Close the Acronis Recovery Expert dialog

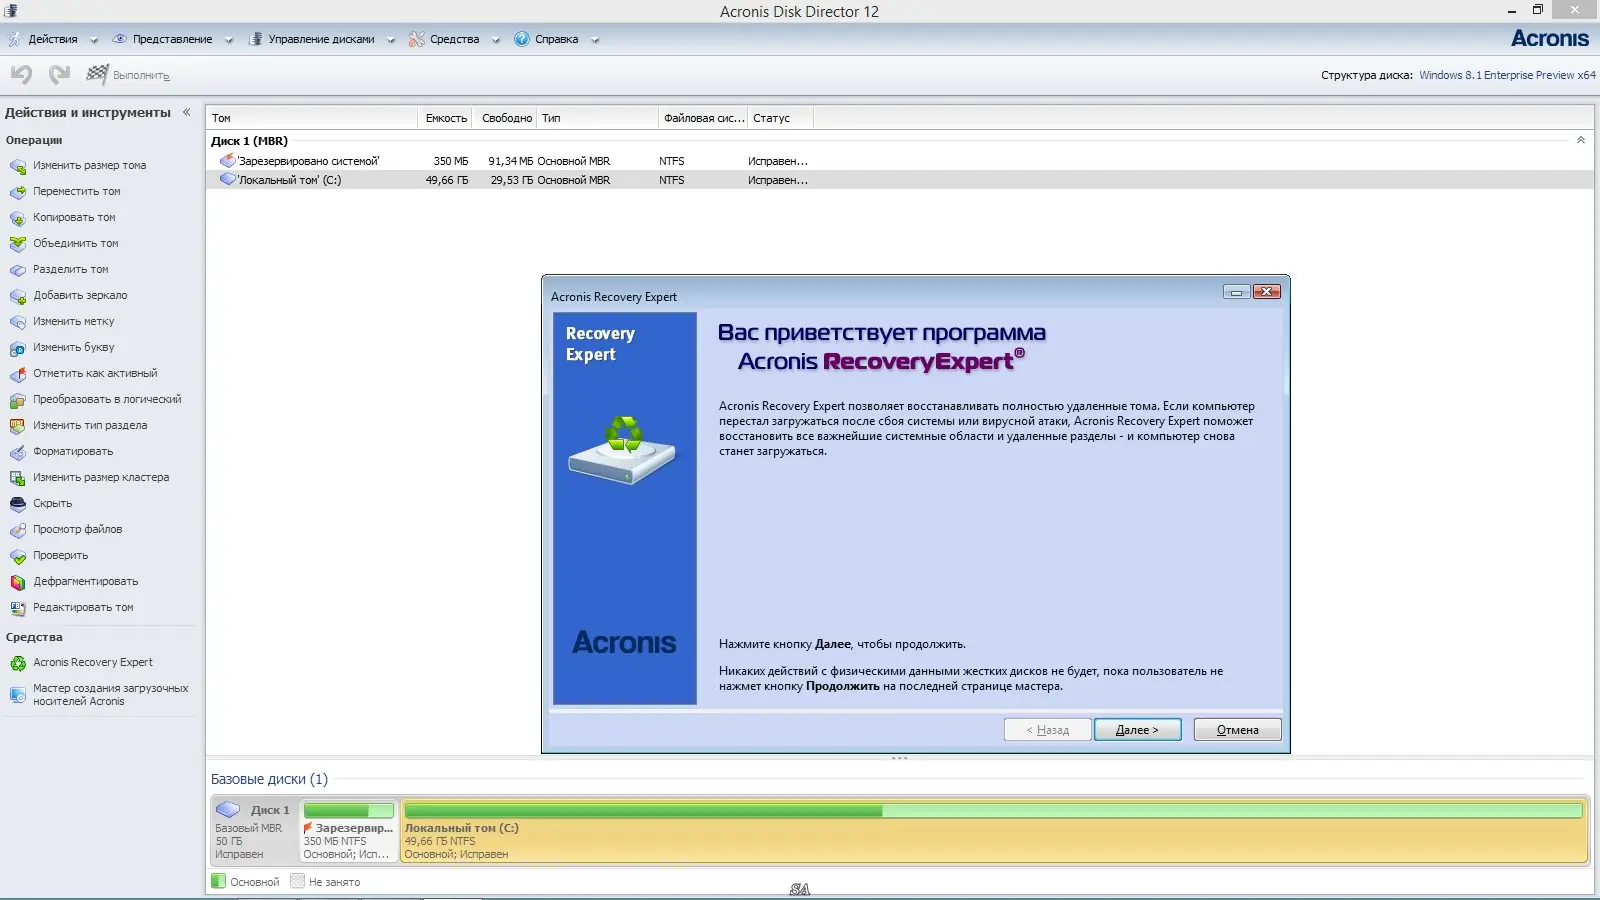coord(1266,292)
